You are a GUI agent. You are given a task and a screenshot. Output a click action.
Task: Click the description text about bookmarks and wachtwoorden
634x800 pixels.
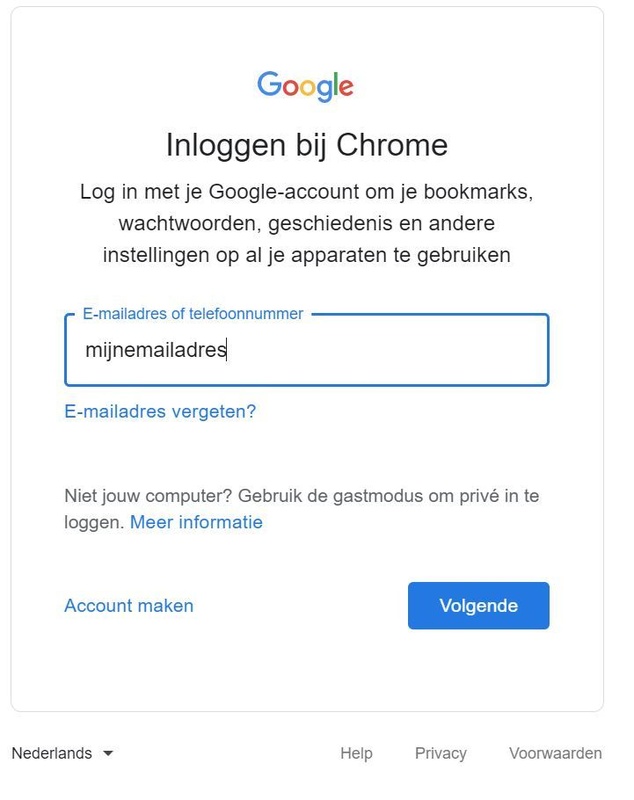click(x=306, y=223)
